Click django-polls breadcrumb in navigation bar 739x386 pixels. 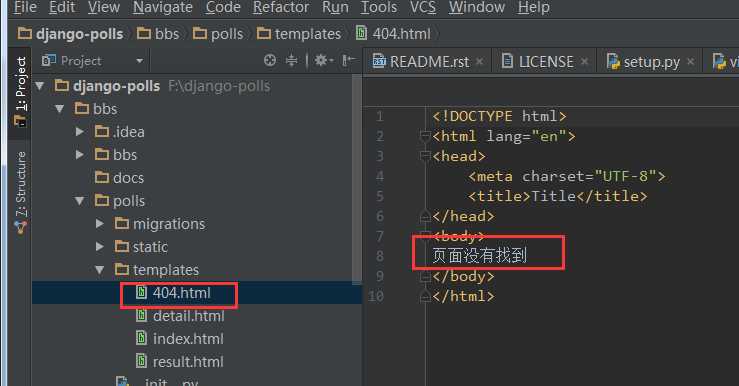pyautogui.click(x=71, y=34)
